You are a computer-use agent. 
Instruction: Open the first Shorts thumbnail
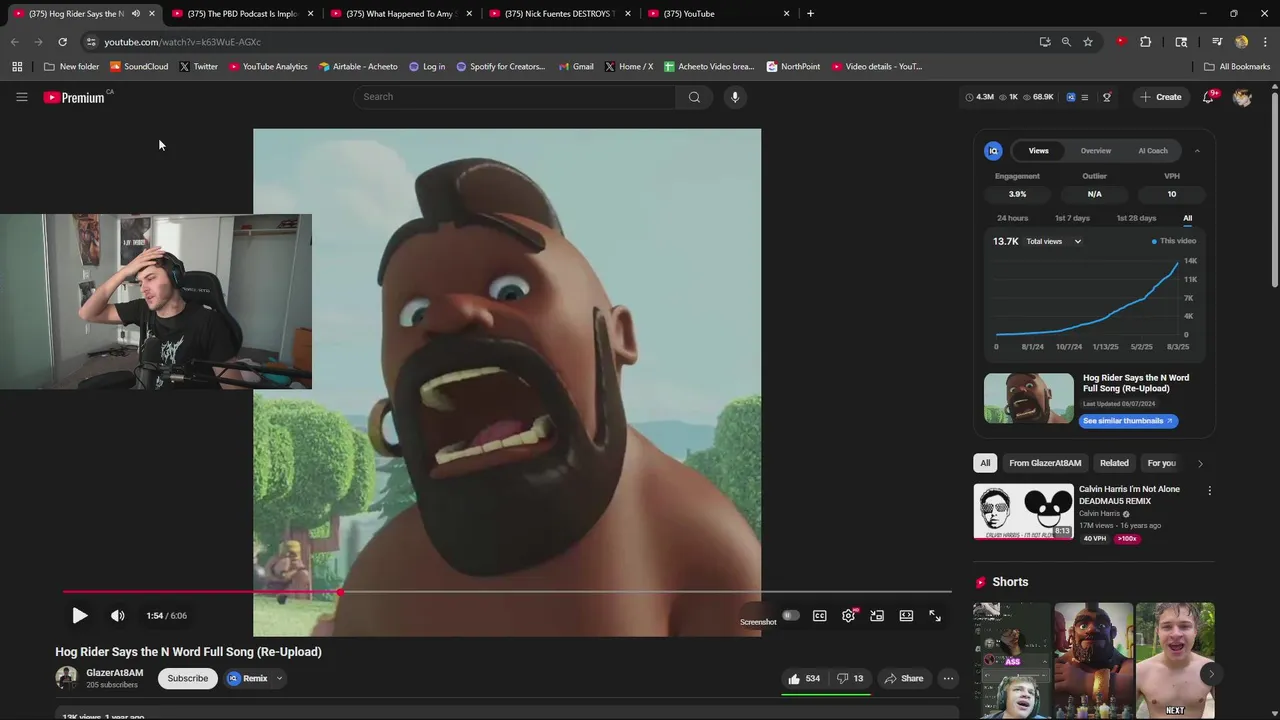pos(1011,660)
